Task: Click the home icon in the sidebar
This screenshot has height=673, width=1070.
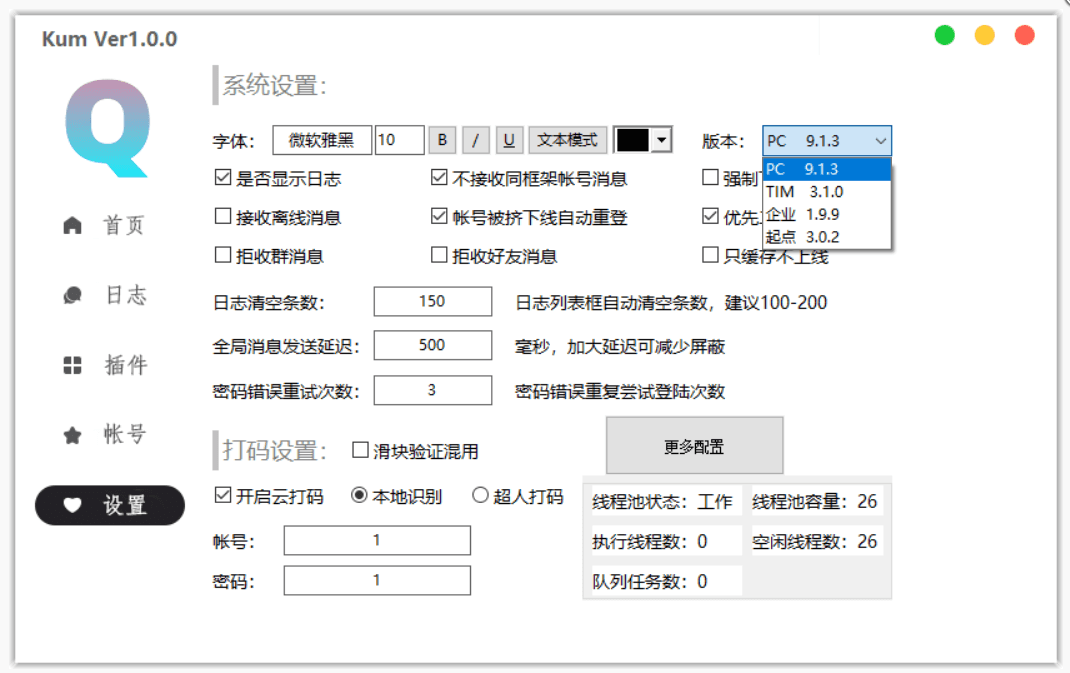Action: 72,226
